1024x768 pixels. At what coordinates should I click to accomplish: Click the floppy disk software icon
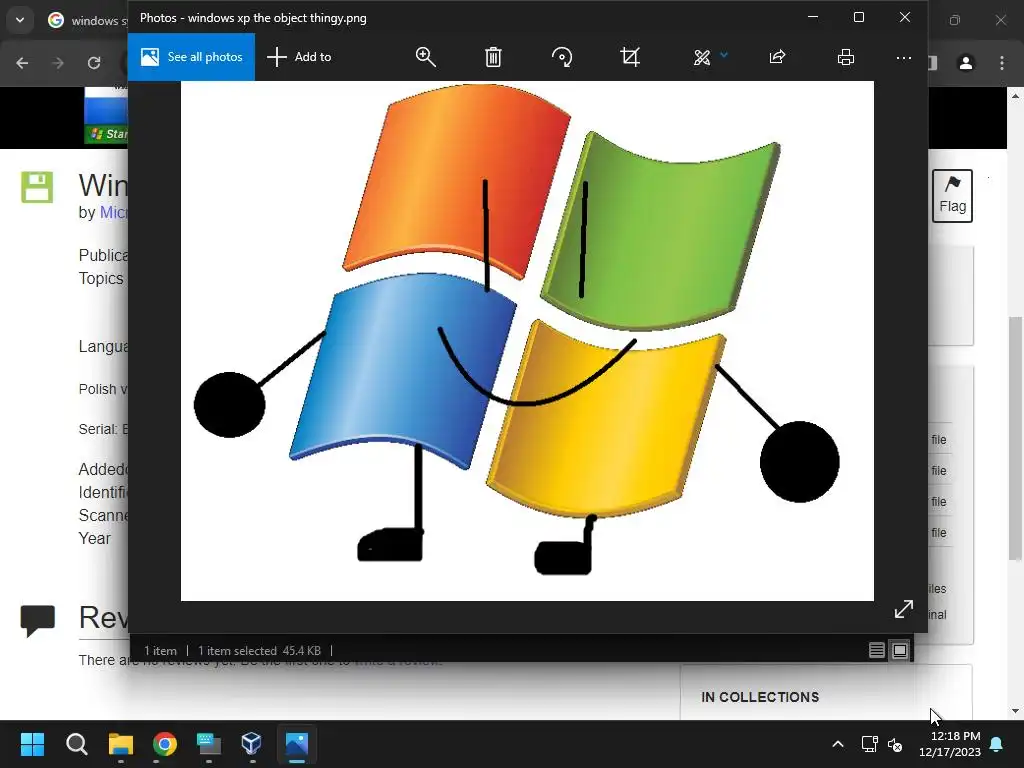(37, 187)
